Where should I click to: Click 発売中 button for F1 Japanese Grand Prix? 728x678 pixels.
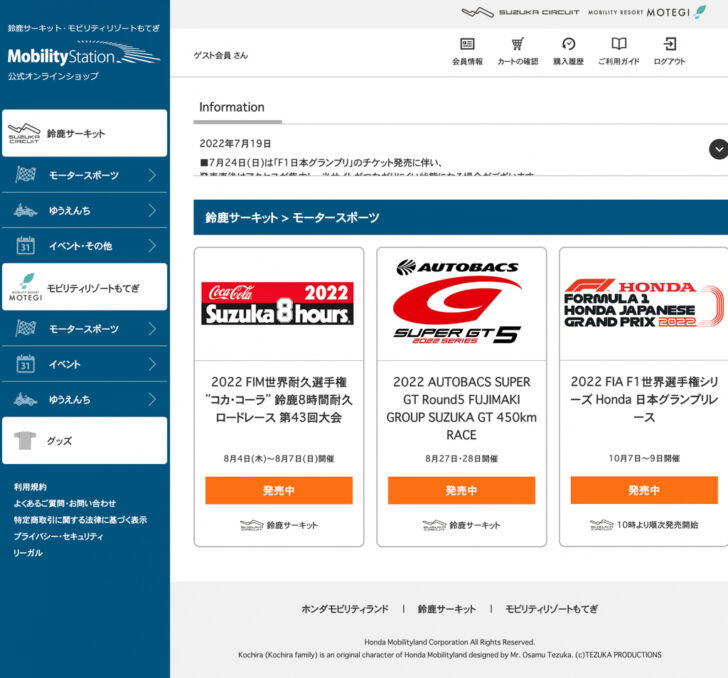[x=644, y=490]
